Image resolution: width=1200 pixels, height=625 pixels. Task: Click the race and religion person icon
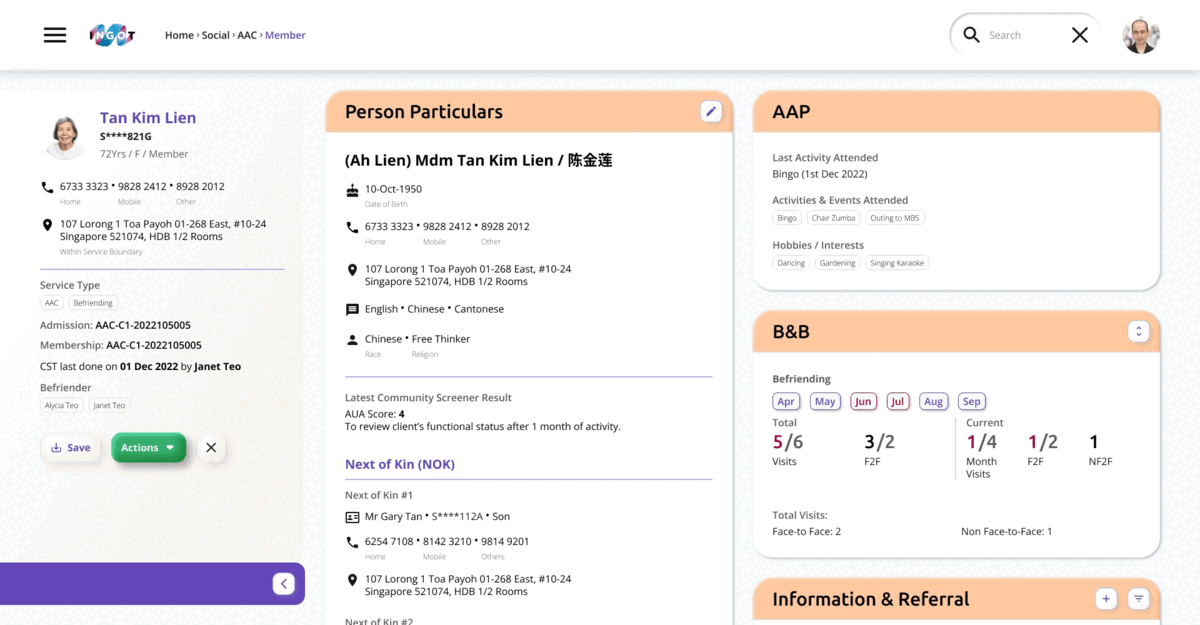click(x=352, y=340)
